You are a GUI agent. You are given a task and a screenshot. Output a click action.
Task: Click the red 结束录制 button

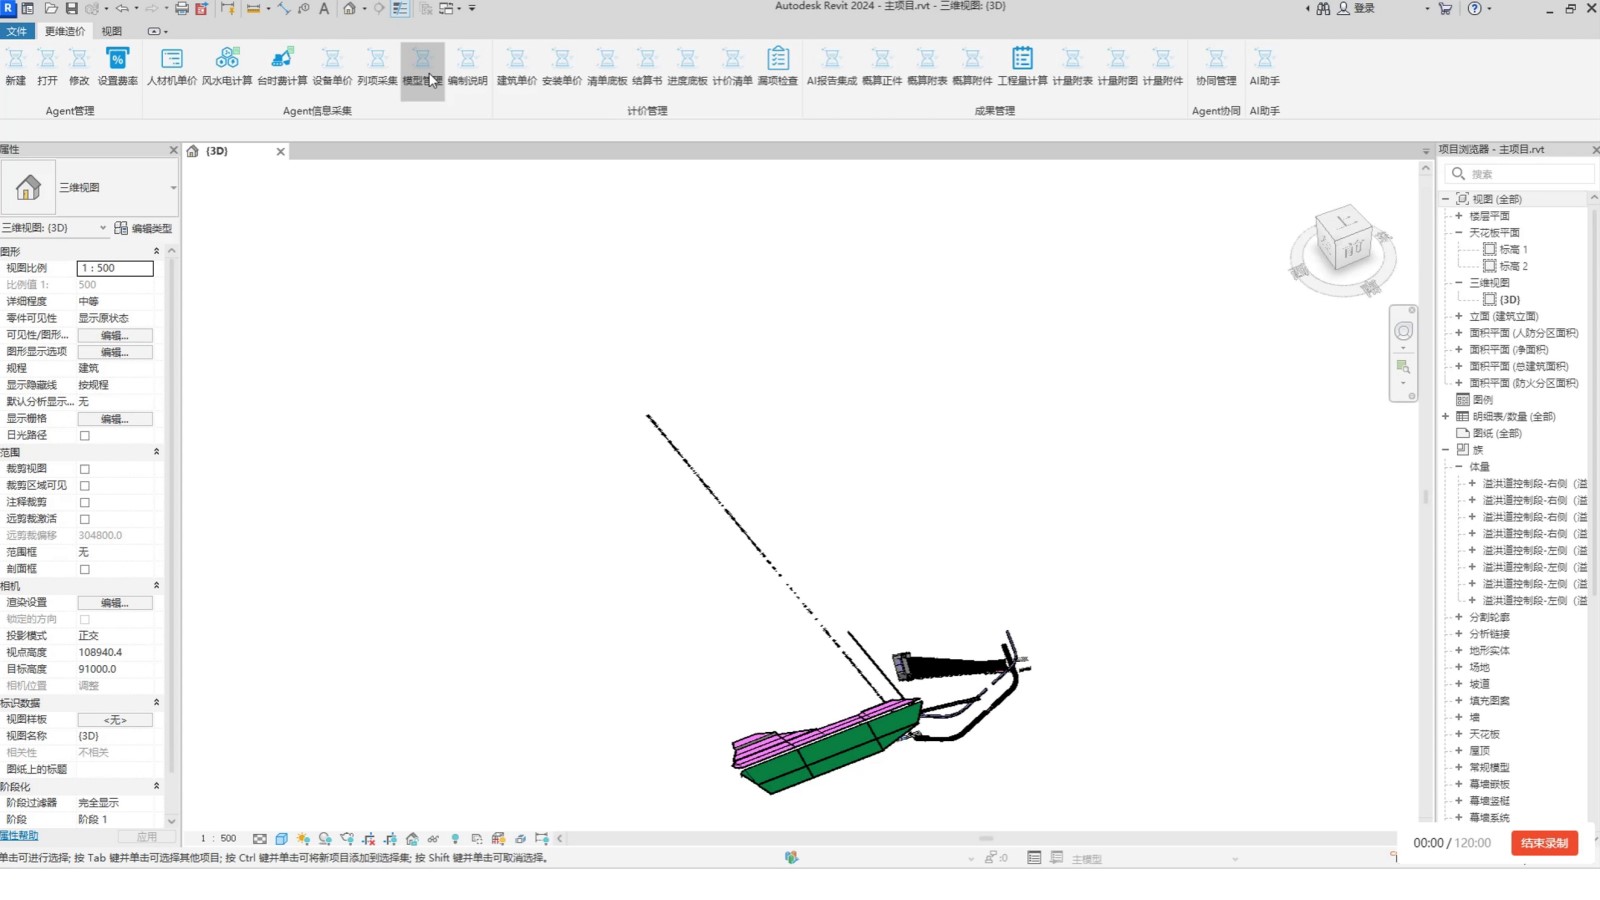pyautogui.click(x=1544, y=843)
